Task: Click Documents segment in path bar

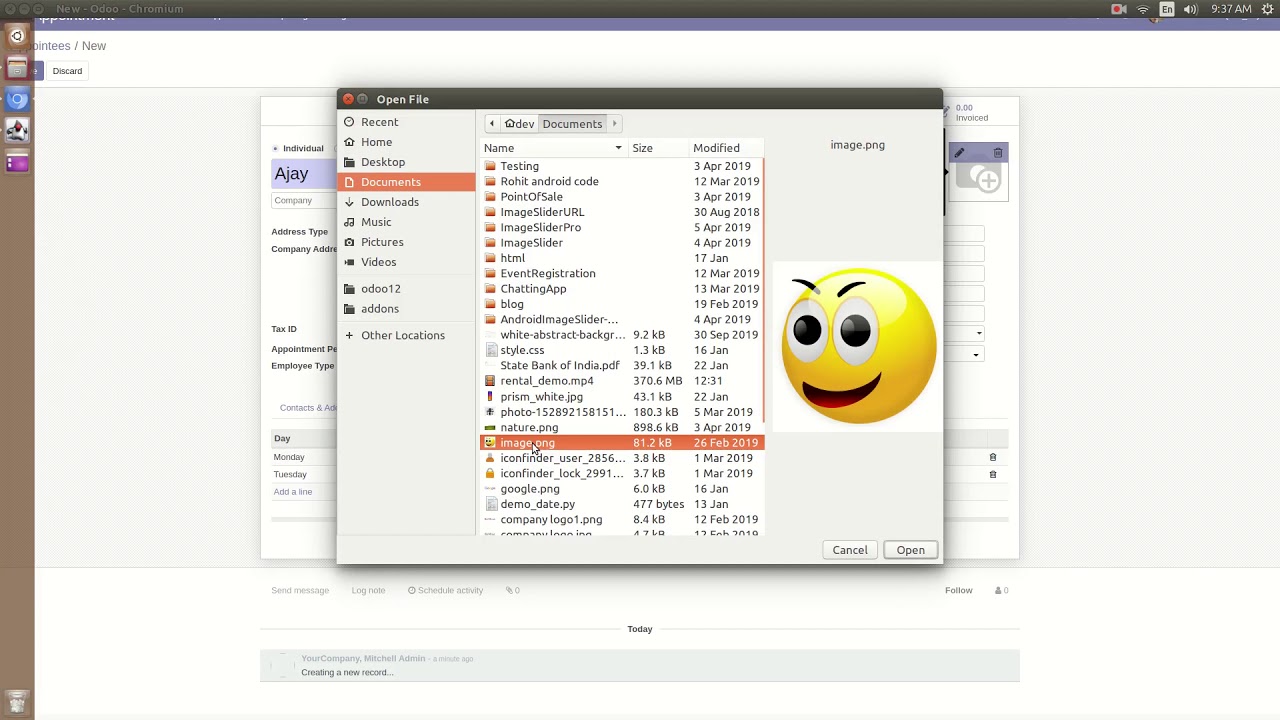Action: (572, 124)
